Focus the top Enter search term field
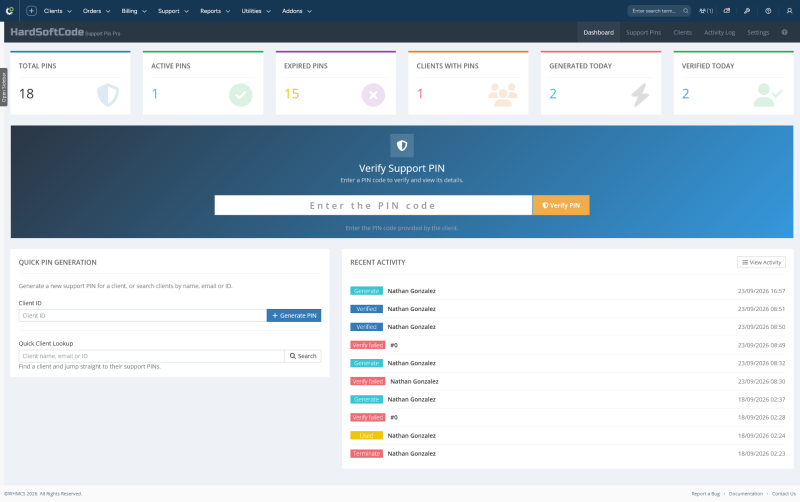 (655, 11)
